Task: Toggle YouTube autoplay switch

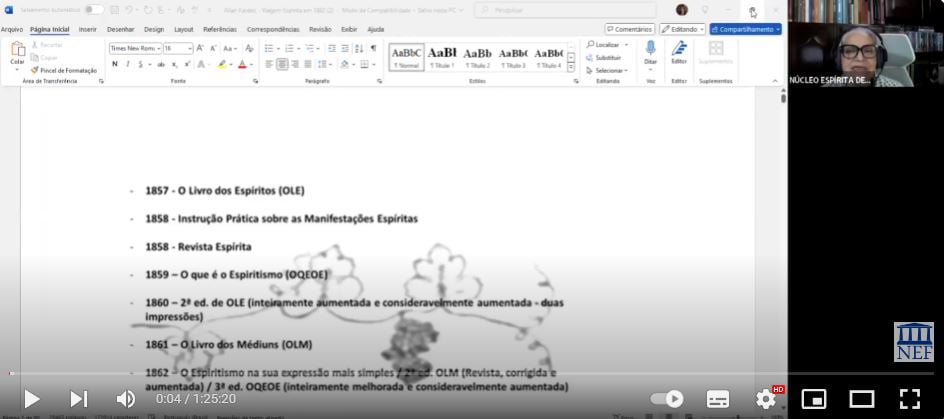Action: tap(667, 399)
